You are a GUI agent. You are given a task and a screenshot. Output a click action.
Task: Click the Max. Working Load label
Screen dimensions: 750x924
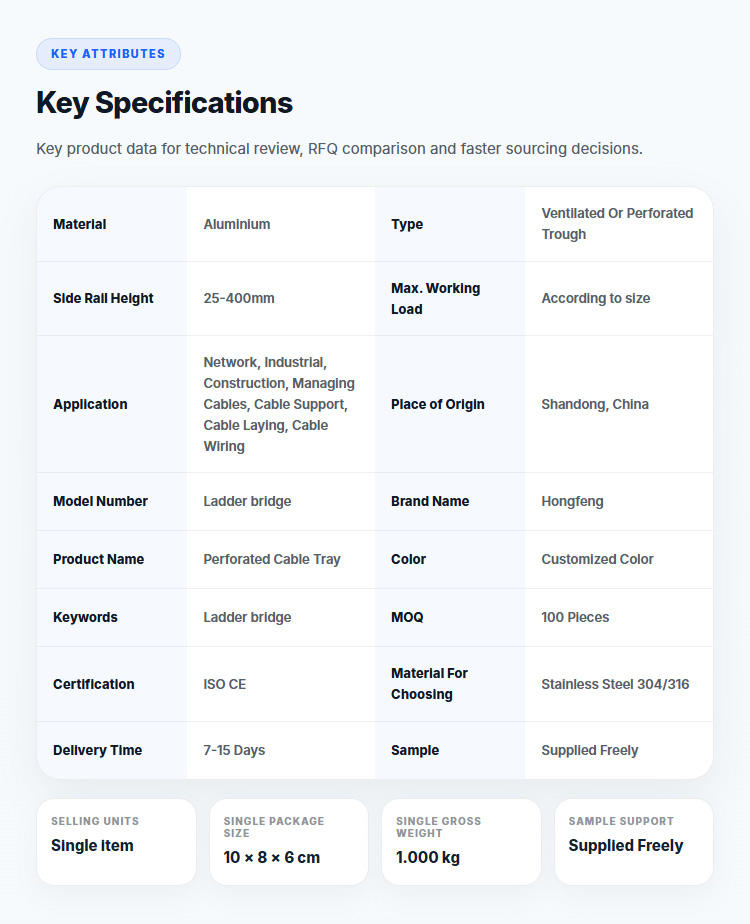point(435,298)
